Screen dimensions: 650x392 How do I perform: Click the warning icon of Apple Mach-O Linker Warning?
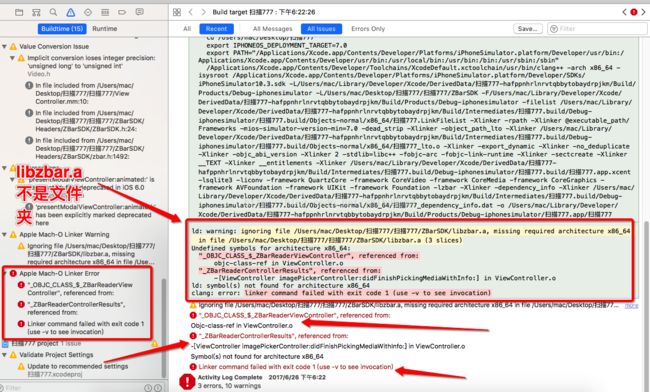click(13, 235)
